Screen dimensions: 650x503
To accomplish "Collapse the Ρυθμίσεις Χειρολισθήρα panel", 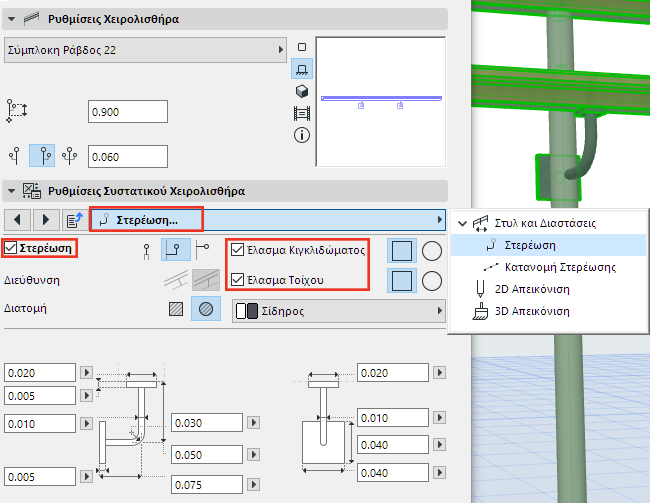I will coord(12,19).
